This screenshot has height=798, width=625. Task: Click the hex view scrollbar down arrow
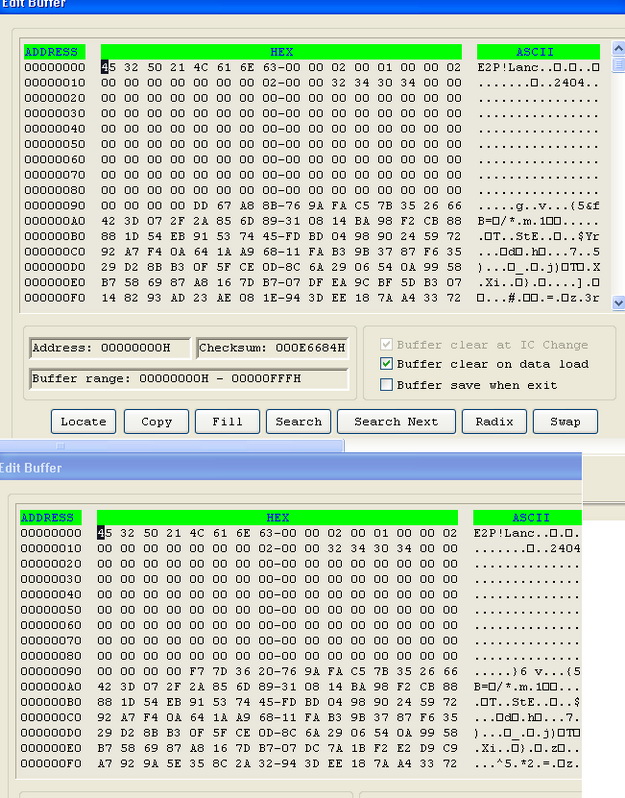click(617, 302)
